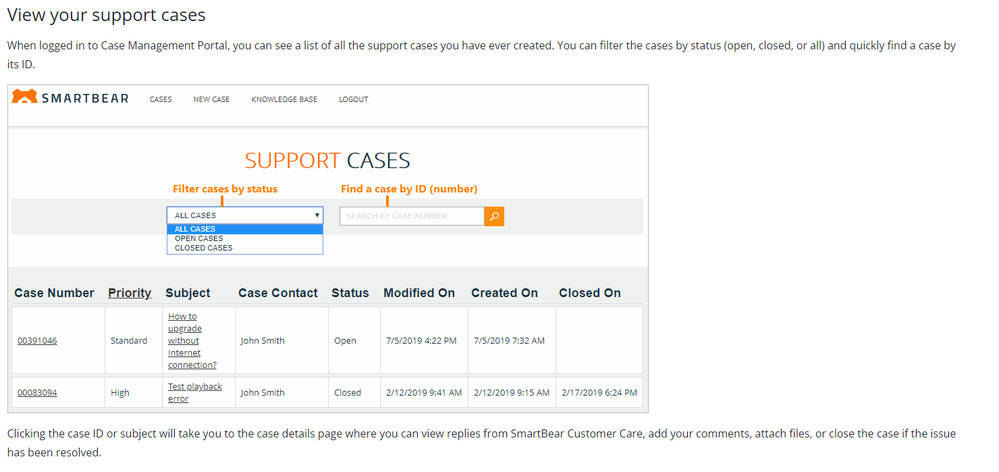This screenshot has width=999, height=472.
Task: Open 'How to upgrade without Internet connection?' subject
Action: [192, 341]
